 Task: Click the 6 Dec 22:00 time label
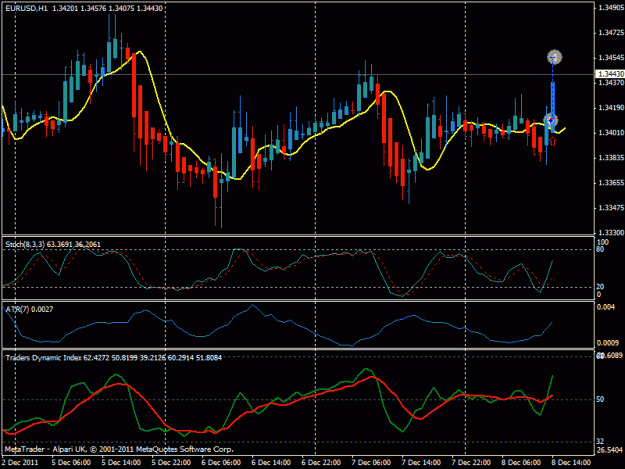pyautogui.click(x=321, y=463)
